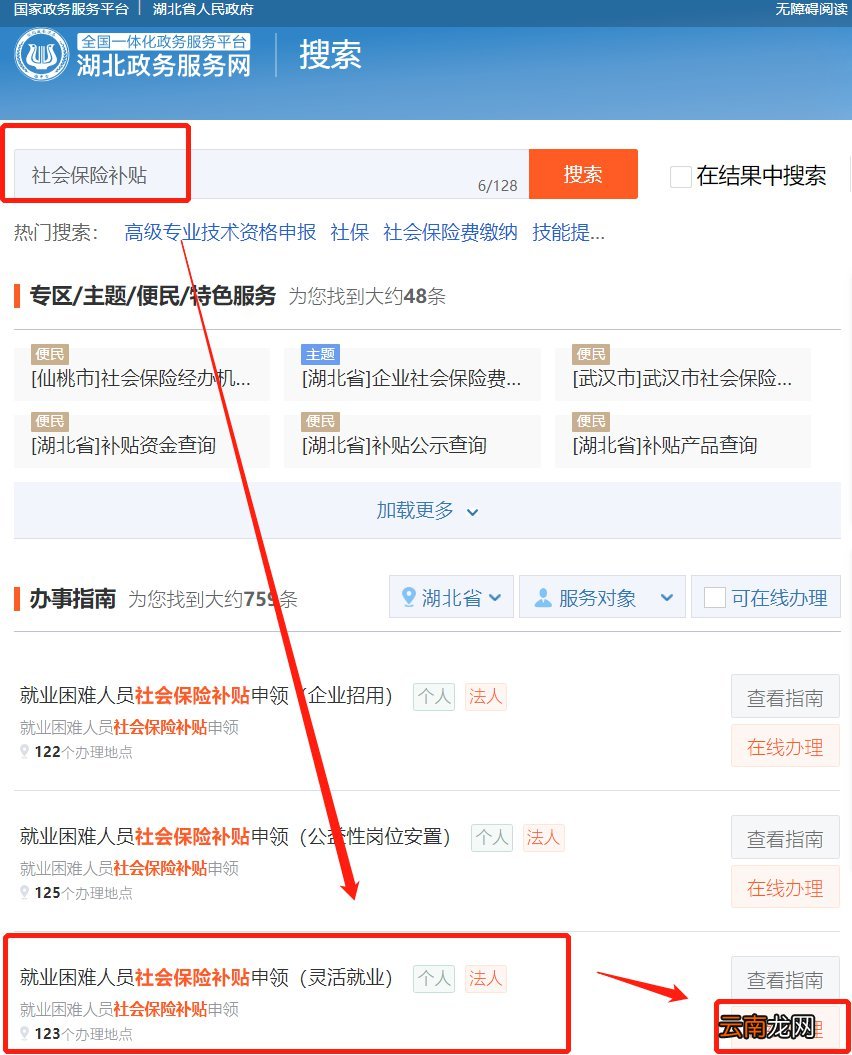Viewport: 852px width, 1055px height.
Task: Click 在线办理 for 企业招用 item
Action: point(785,747)
